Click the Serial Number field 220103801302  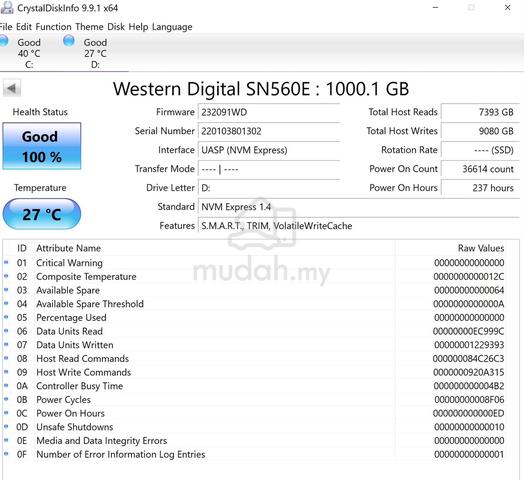269,131
